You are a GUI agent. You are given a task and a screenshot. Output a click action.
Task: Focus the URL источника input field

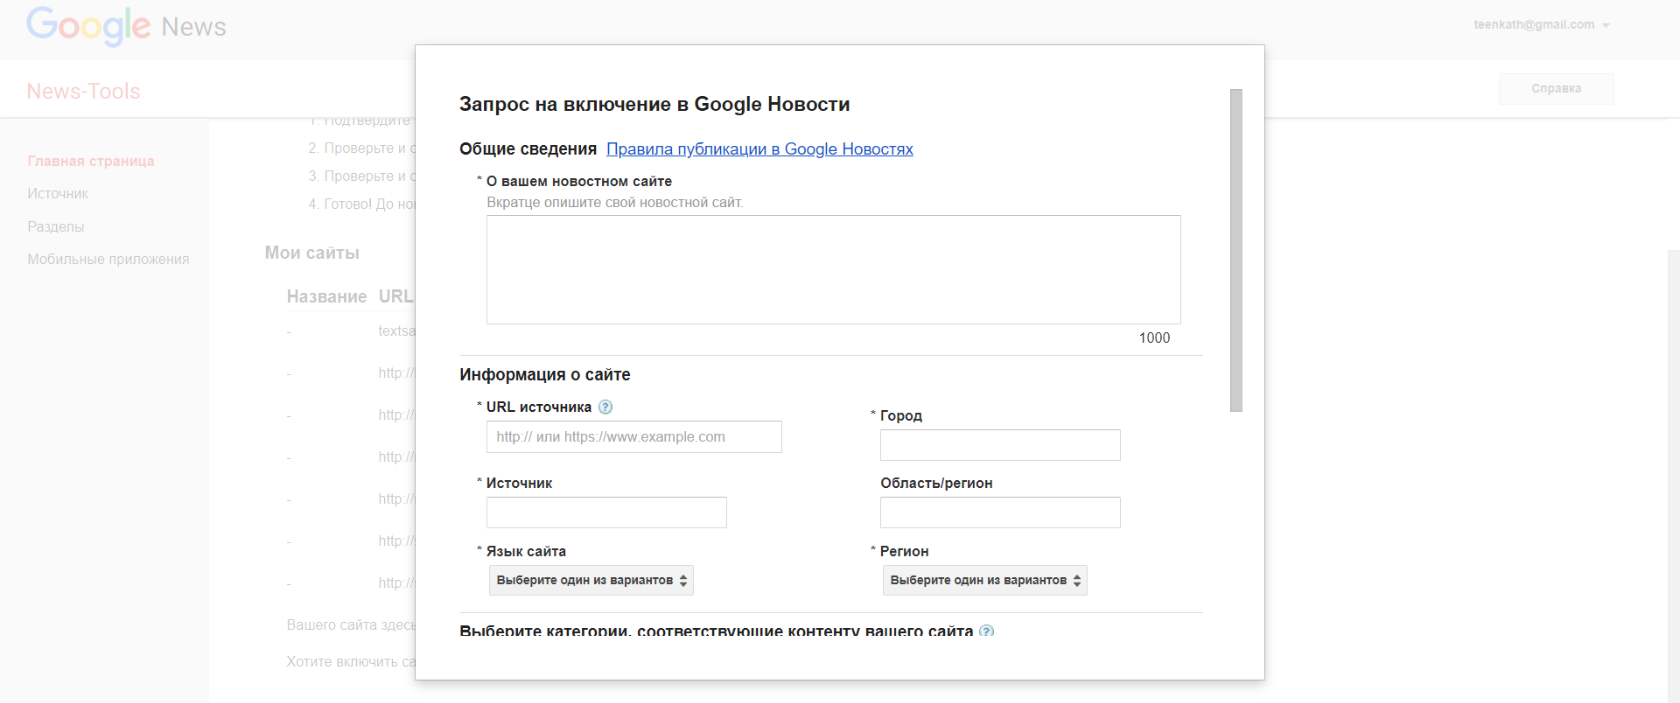[x=634, y=437]
